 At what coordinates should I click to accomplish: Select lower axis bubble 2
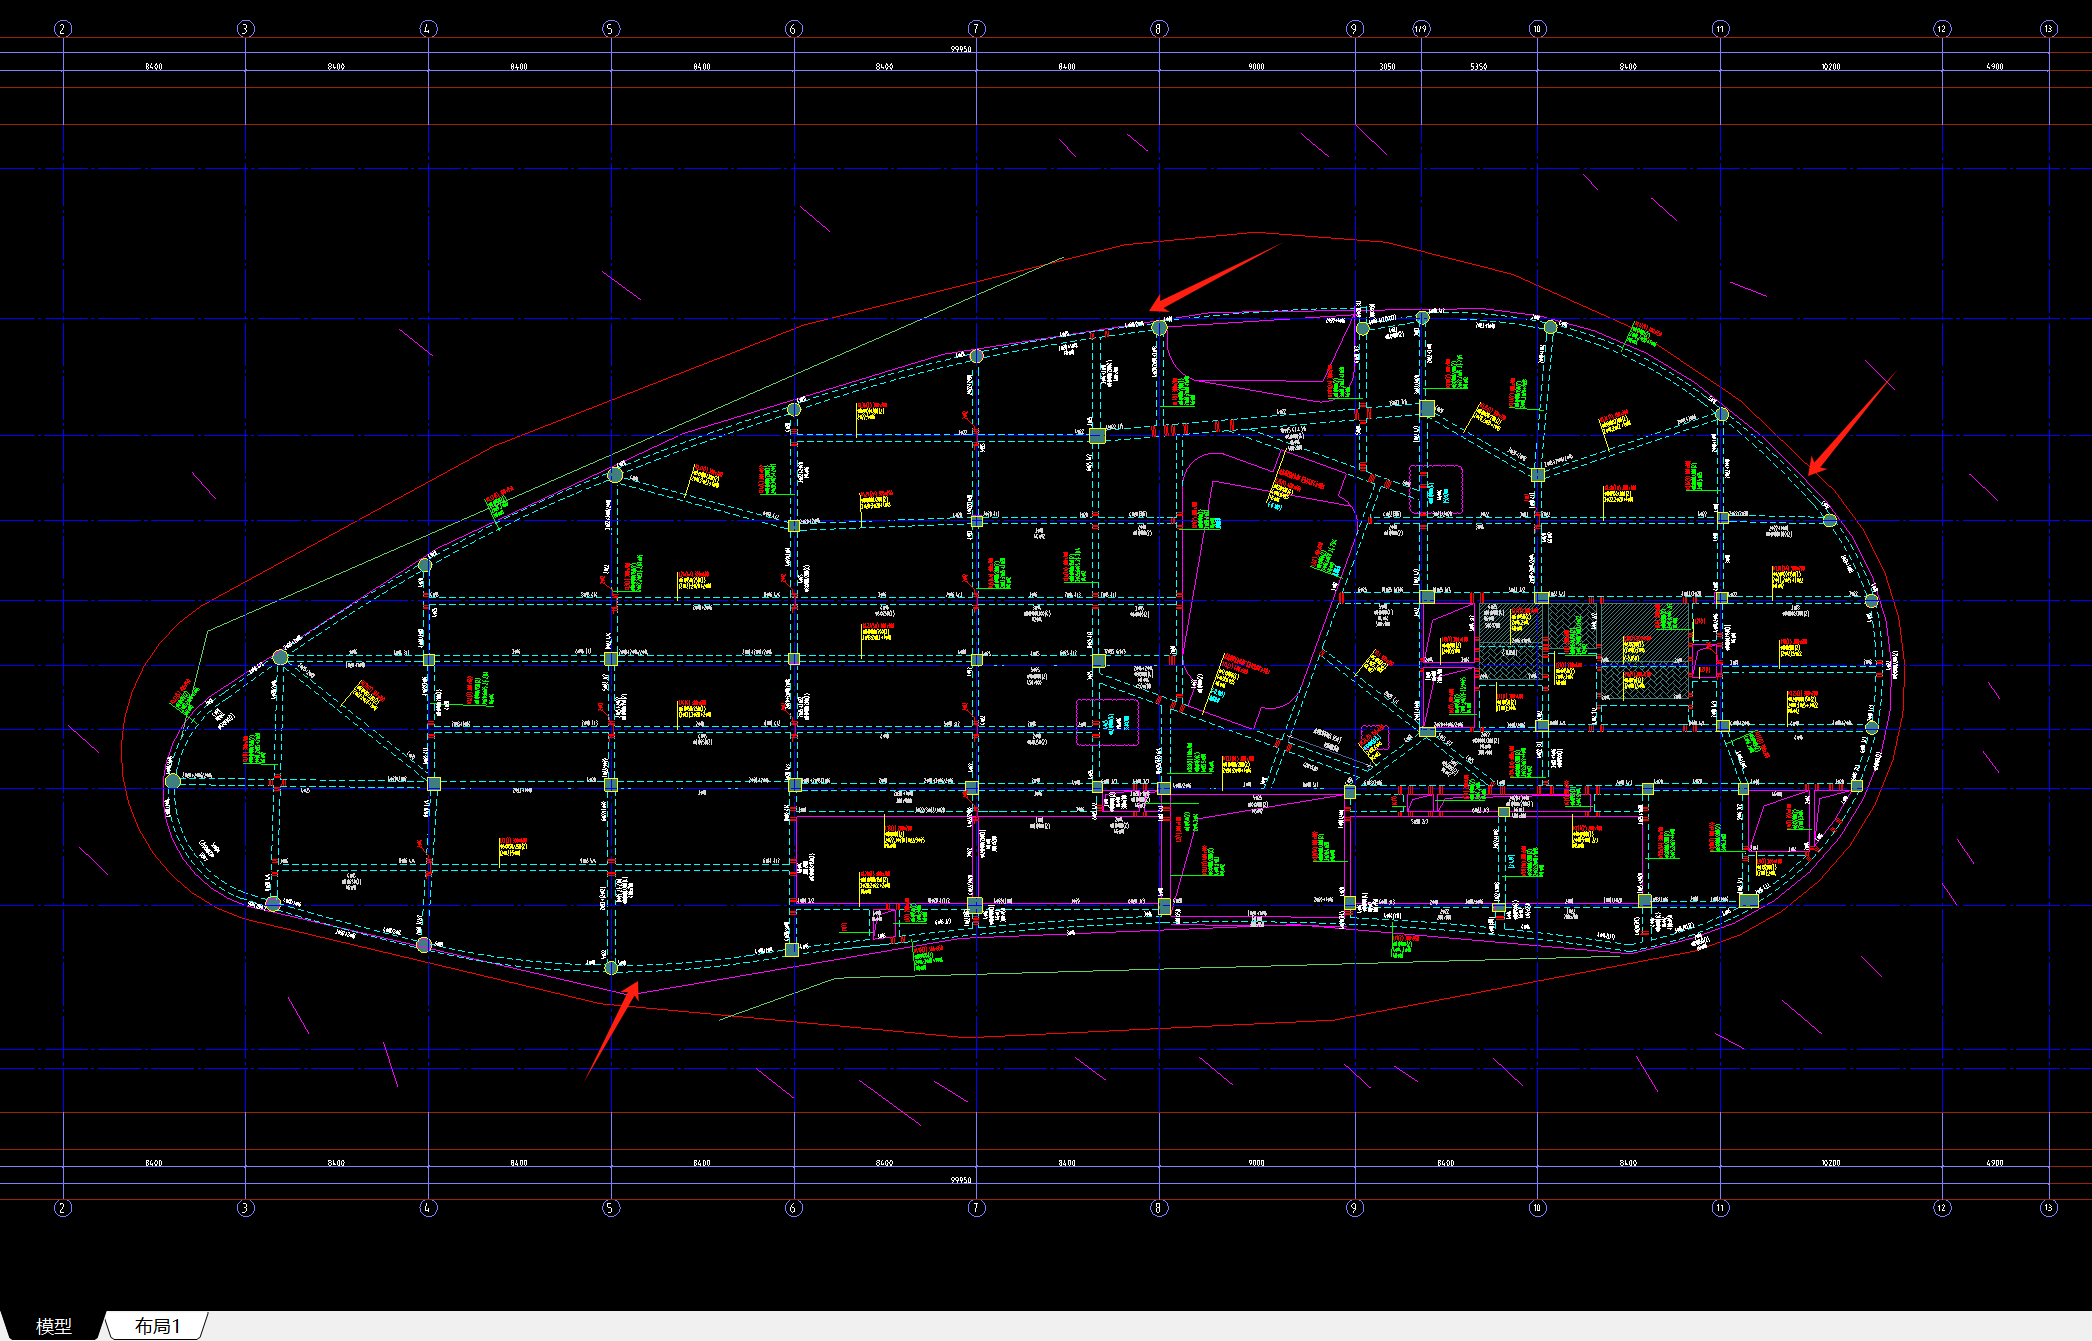pos(63,1208)
